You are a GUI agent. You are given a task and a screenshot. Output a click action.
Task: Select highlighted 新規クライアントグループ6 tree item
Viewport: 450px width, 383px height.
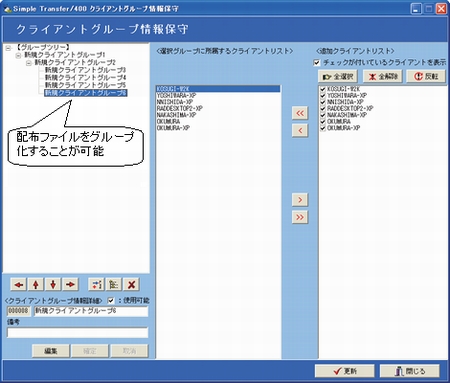click(x=86, y=93)
